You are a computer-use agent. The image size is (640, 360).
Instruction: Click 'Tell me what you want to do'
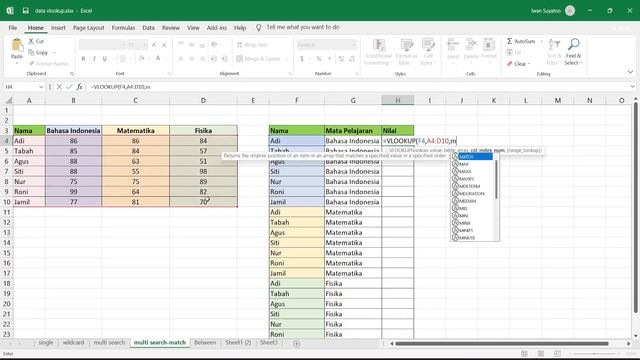tap(303, 27)
